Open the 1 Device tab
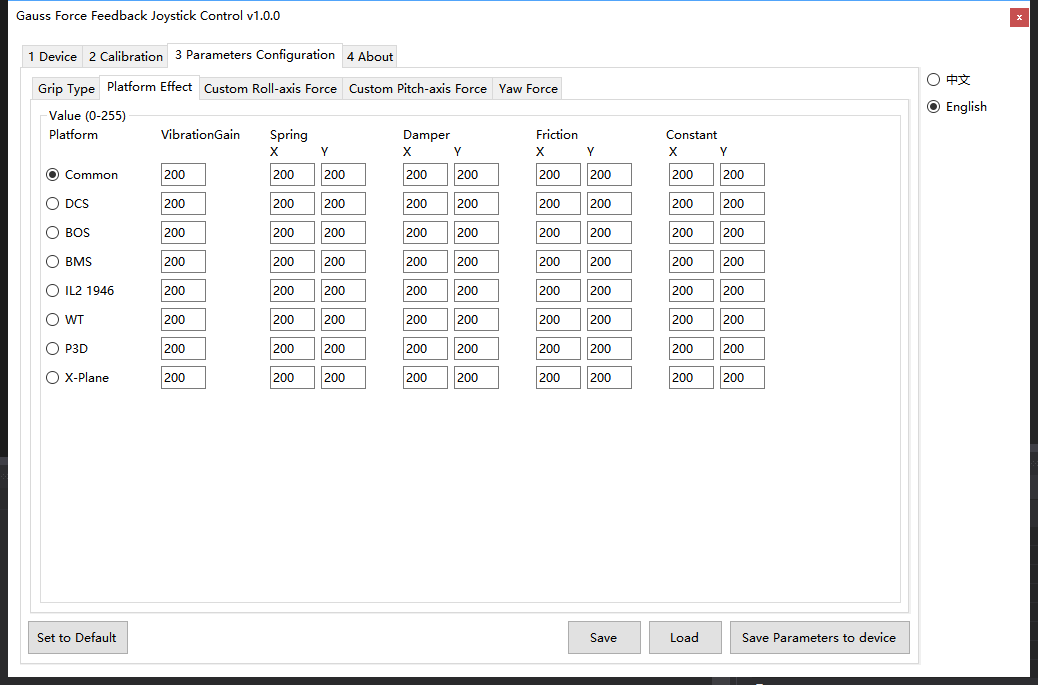1038x685 pixels. point(52,56)
